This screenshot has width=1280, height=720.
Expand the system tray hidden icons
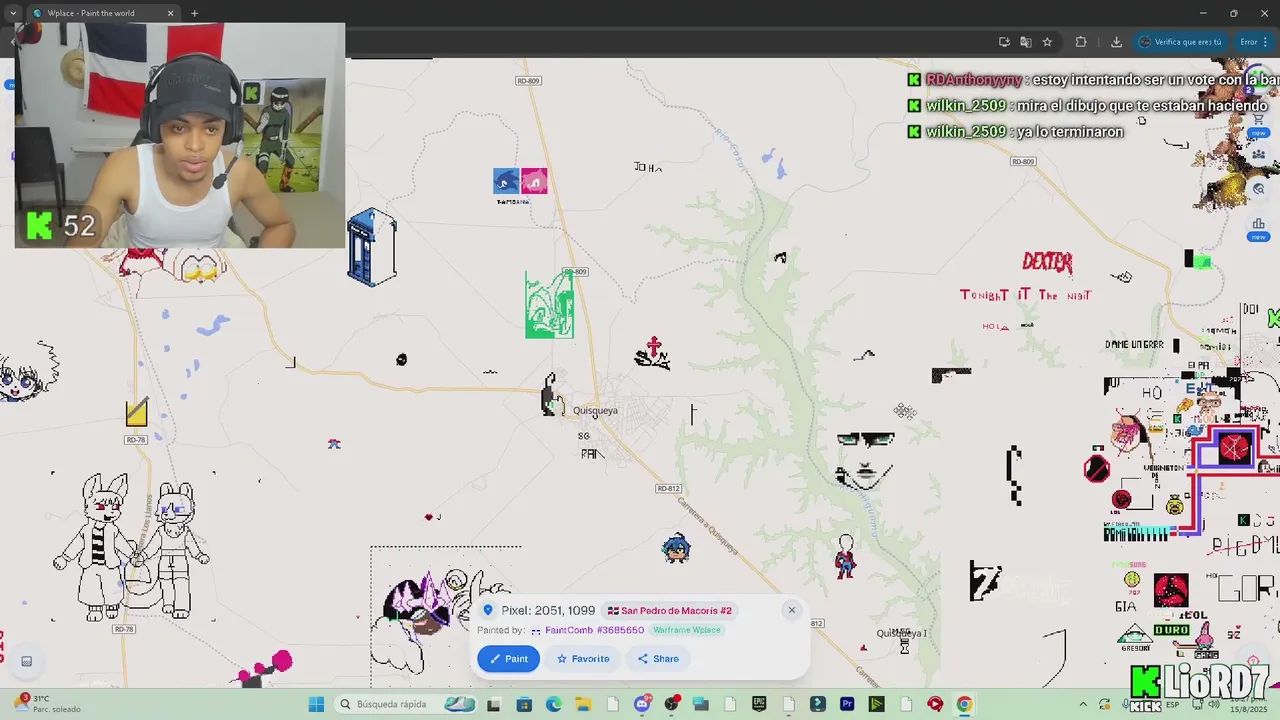tap(1083, 704)
